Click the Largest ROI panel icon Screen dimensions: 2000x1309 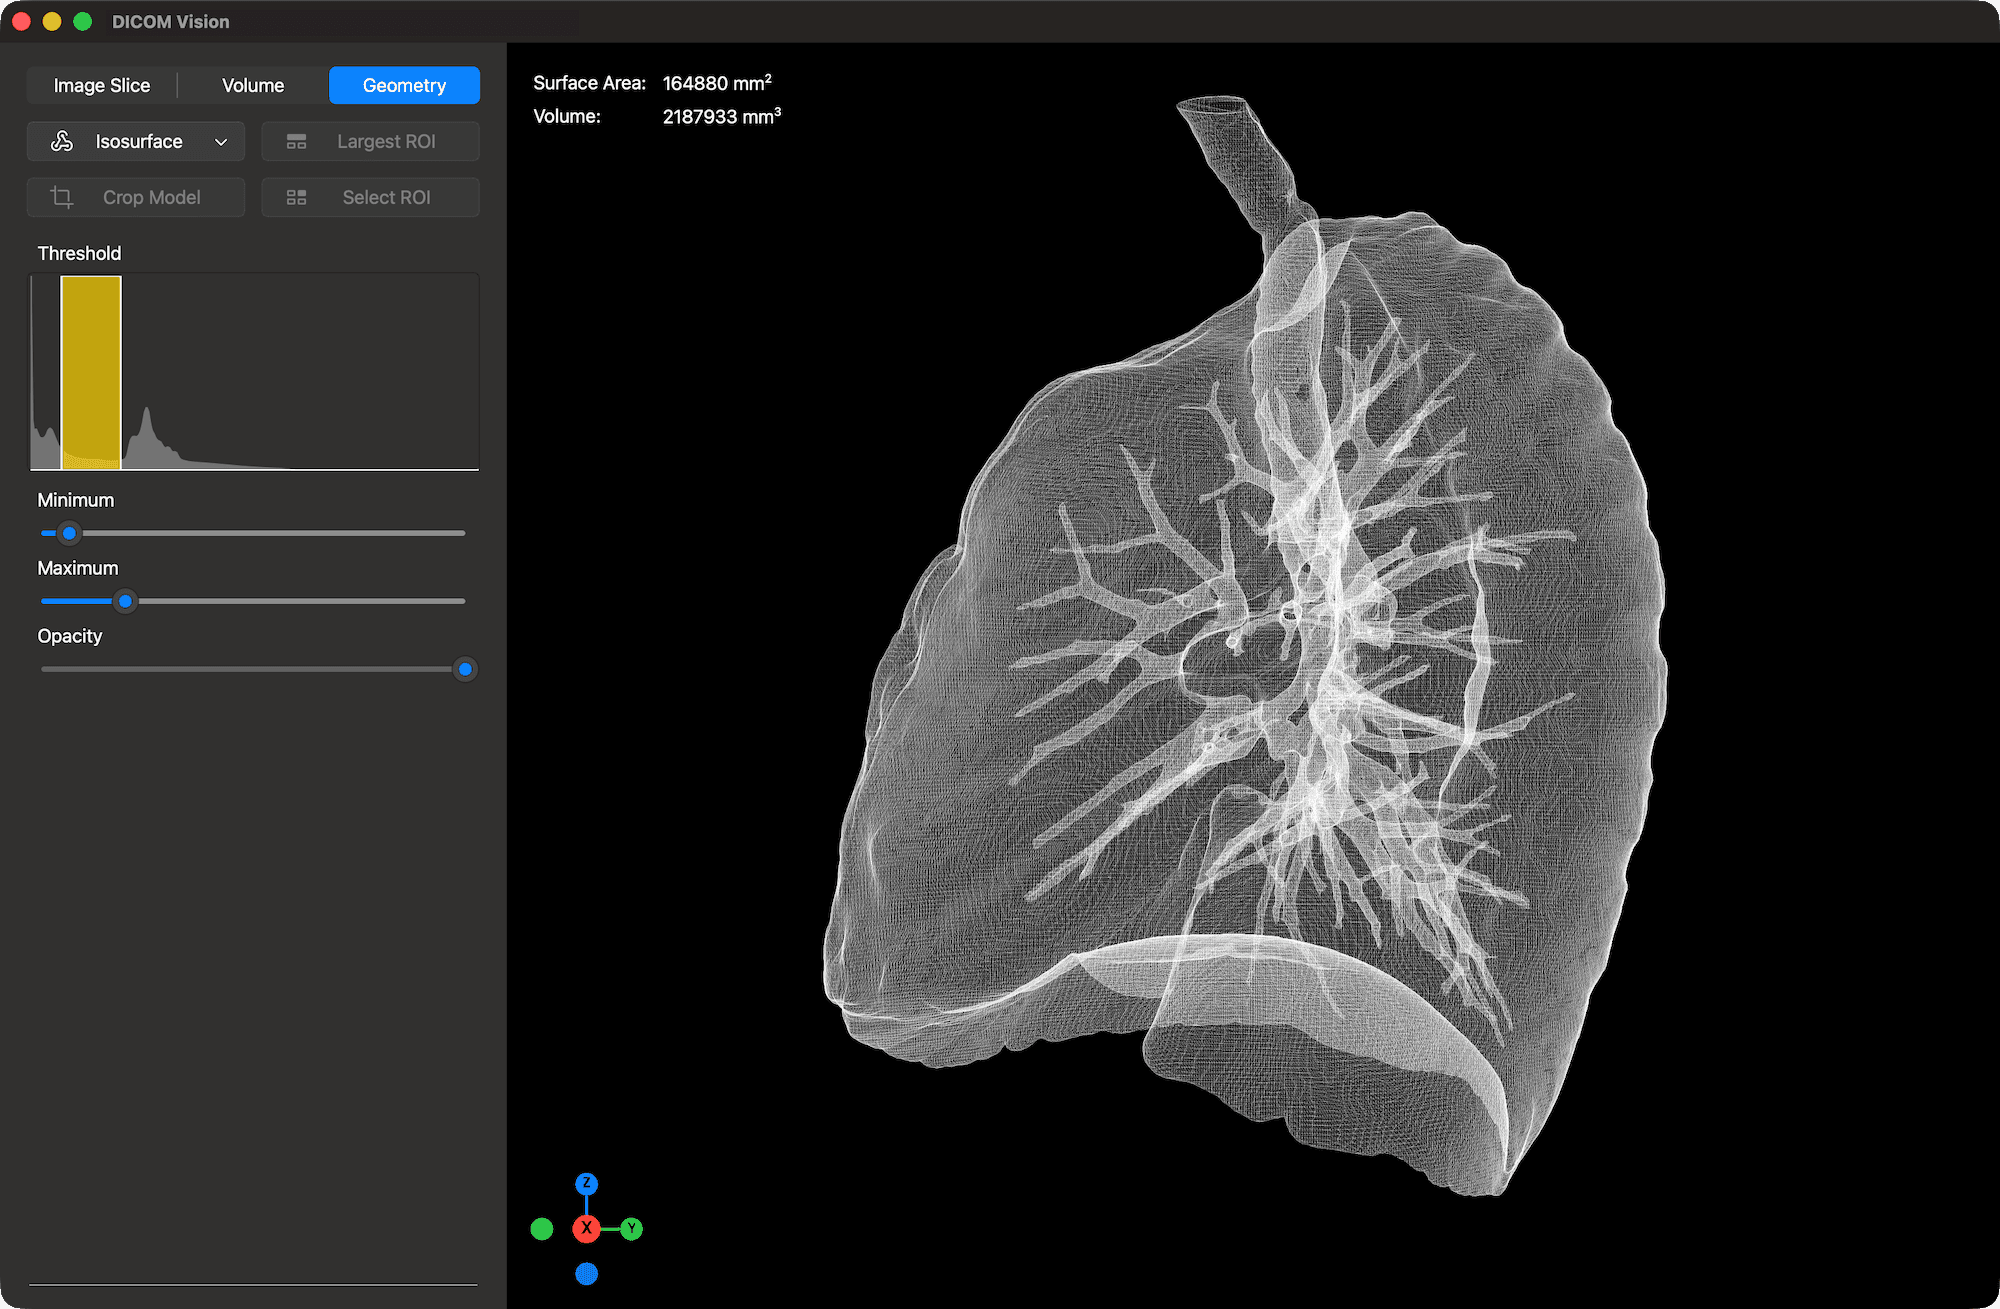296,141
